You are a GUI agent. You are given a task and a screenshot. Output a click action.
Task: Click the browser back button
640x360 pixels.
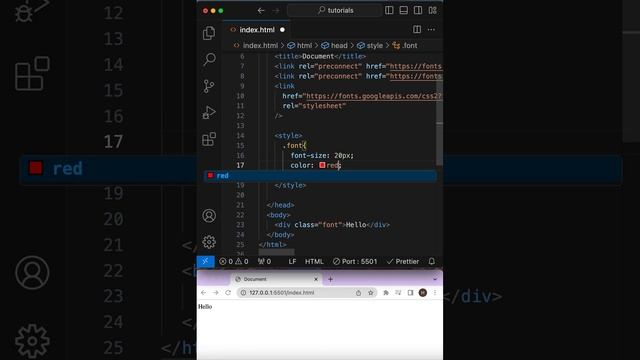point(203,293)
